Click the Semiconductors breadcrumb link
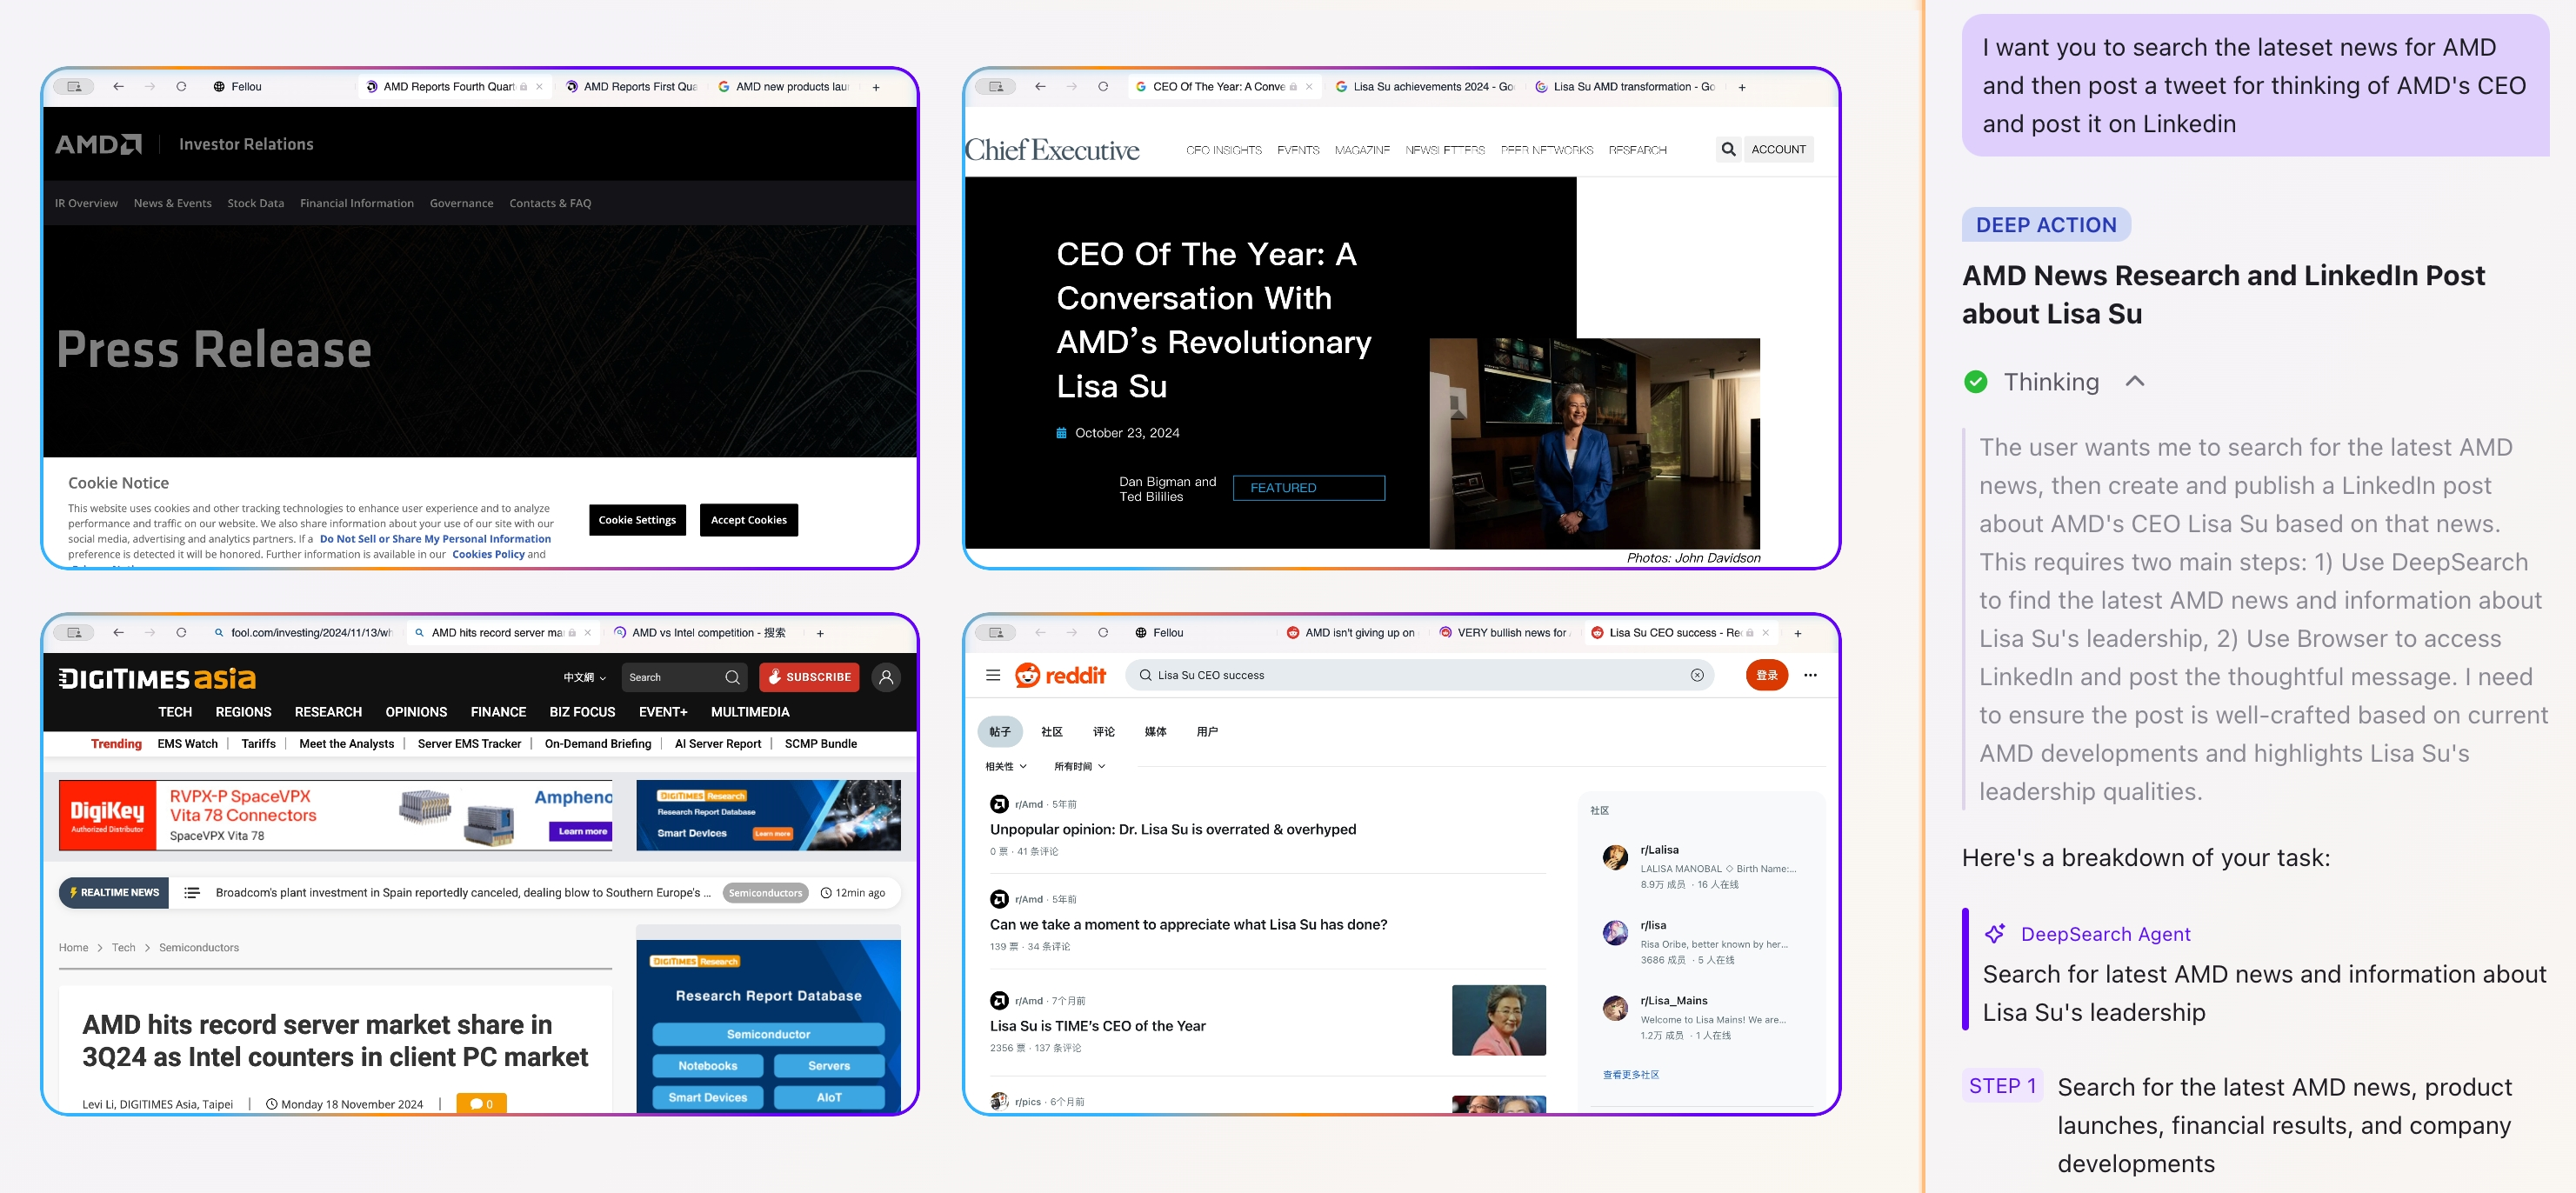The image size is (2576, 1193). tap(199, 948)
